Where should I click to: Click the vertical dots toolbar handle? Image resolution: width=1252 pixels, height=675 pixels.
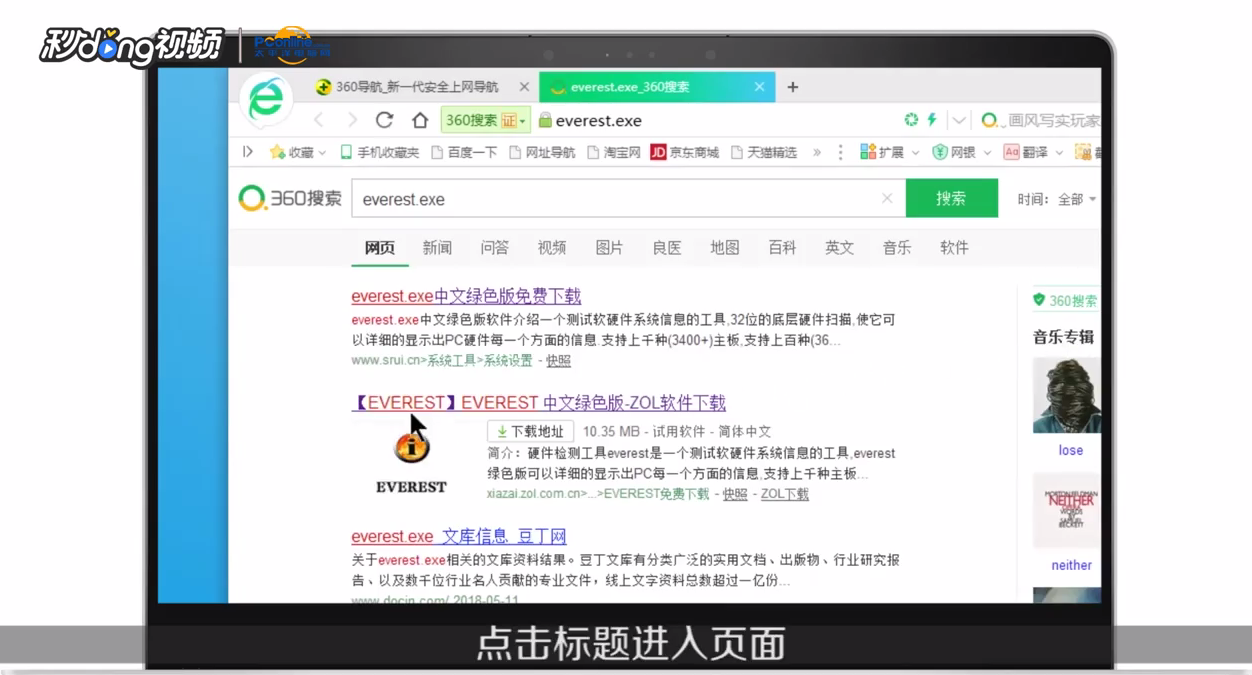[x=840, y=152]
